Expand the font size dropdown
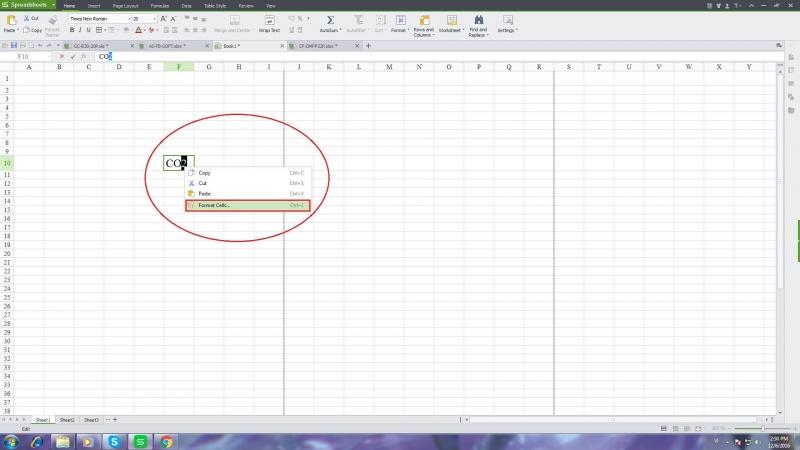Screen dimensions: 800x450 pos(154,19)
